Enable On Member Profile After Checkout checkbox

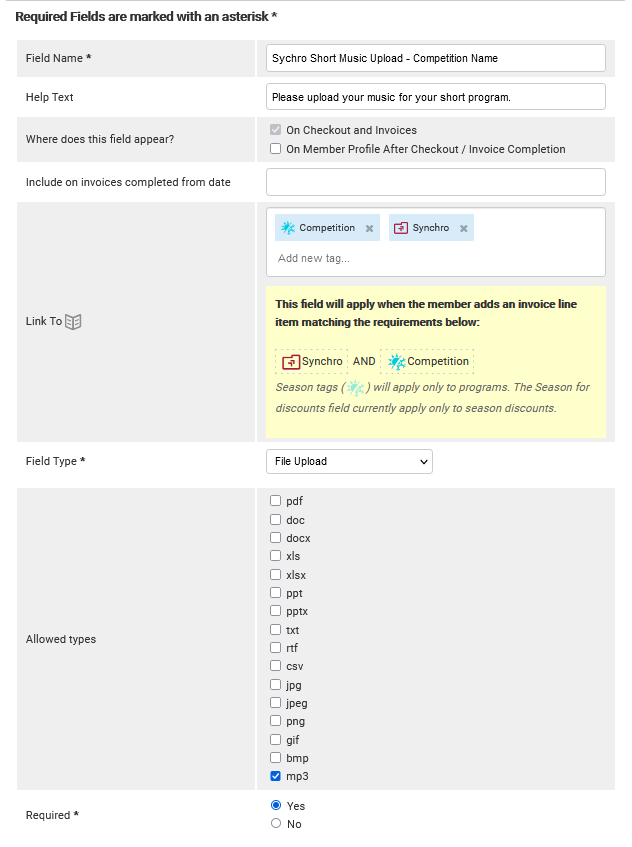click(275, 149)
